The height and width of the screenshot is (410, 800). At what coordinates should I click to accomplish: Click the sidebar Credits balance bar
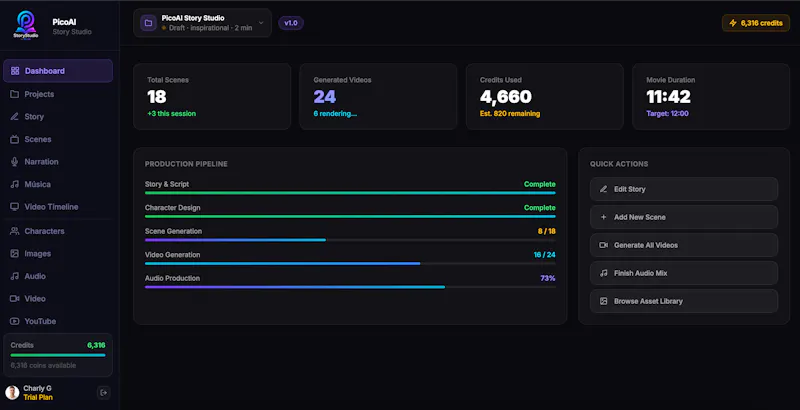pyautogui.click(x=58, y=355)
